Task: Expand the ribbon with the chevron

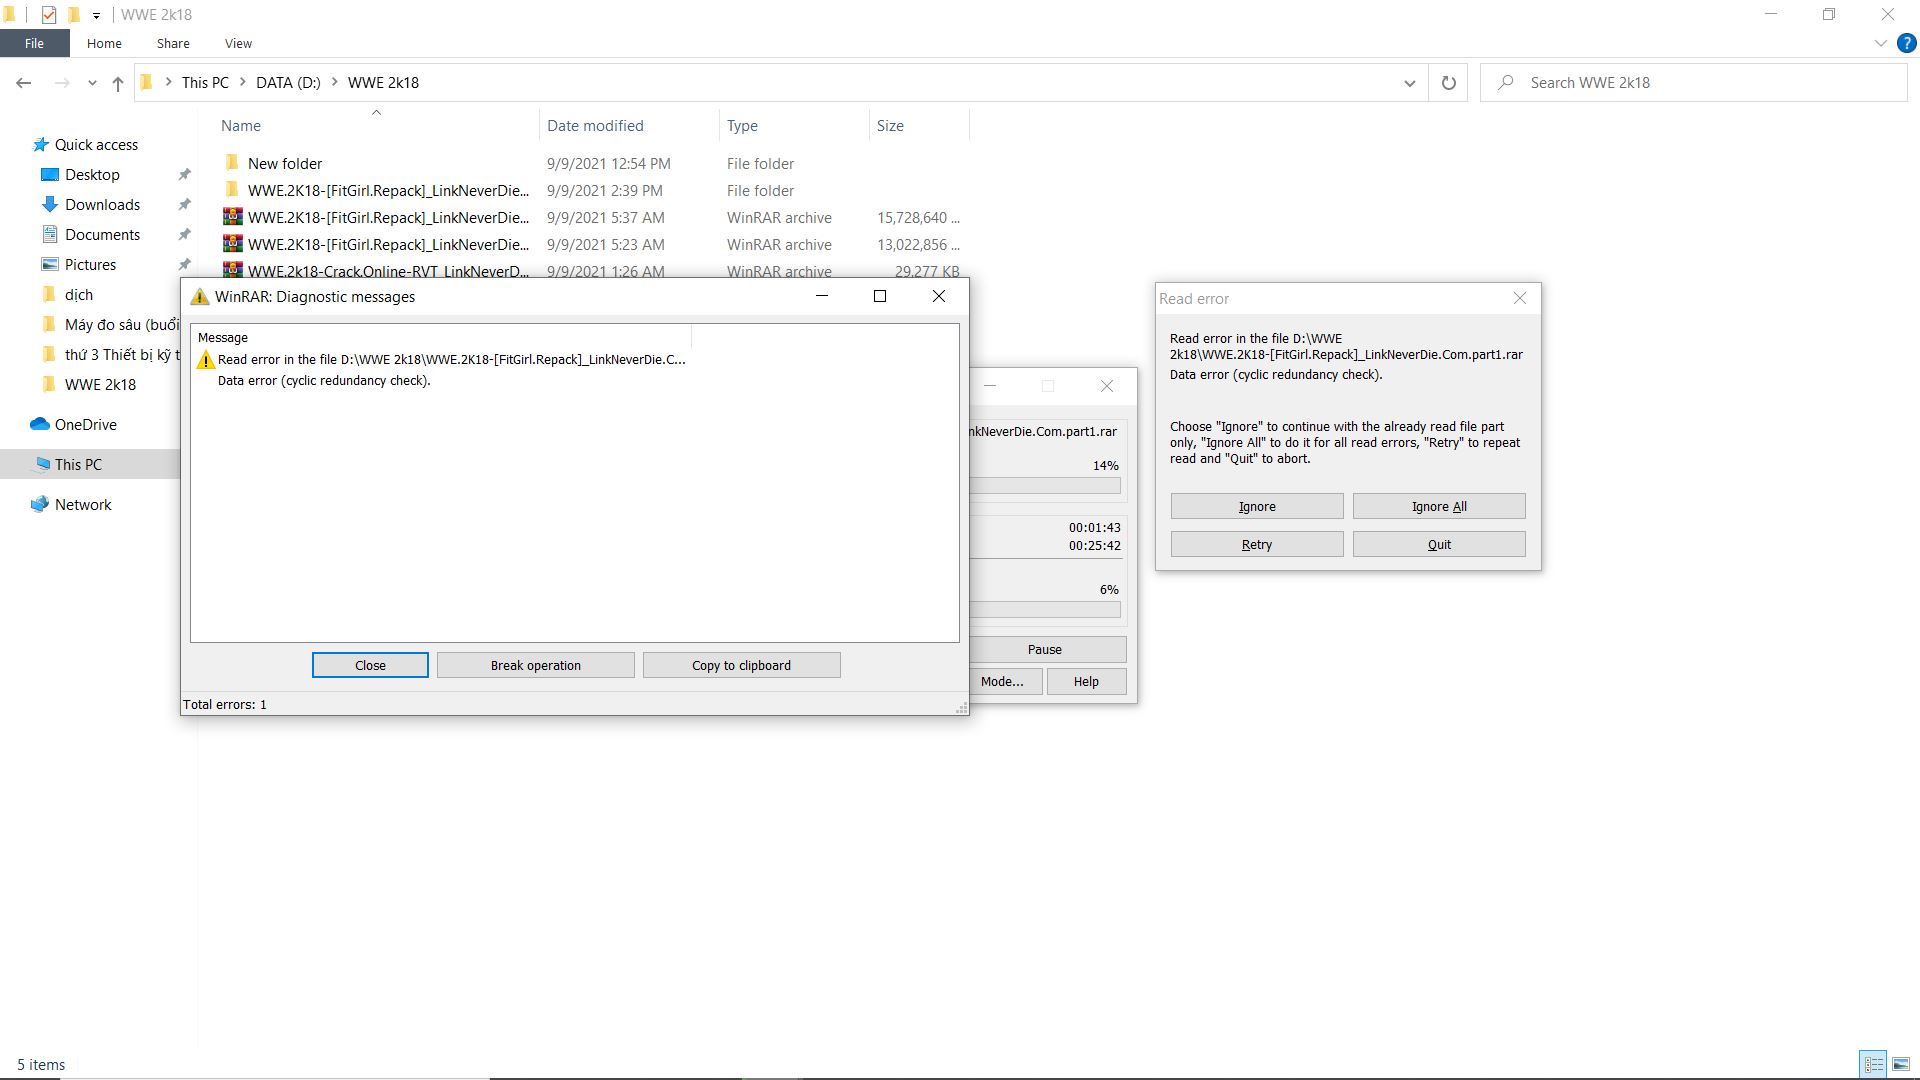Action: coord(1880,43)
